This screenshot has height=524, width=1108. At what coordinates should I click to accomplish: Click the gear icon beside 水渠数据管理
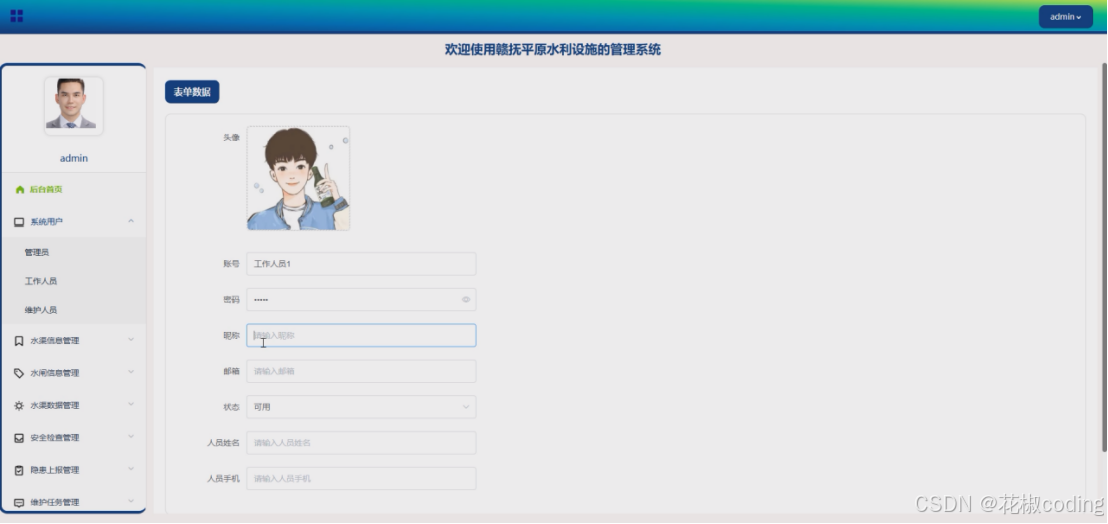(x=19, y=406)
